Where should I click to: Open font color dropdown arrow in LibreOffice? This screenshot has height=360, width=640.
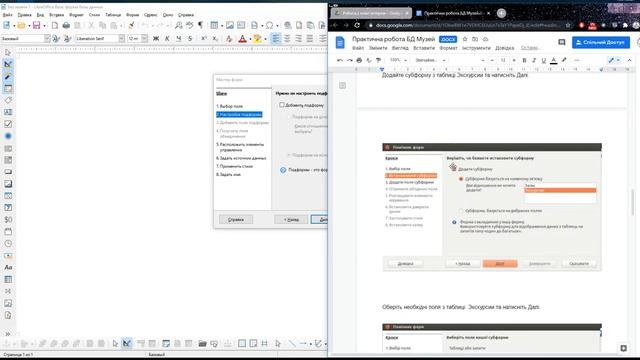tap(250, 39)
